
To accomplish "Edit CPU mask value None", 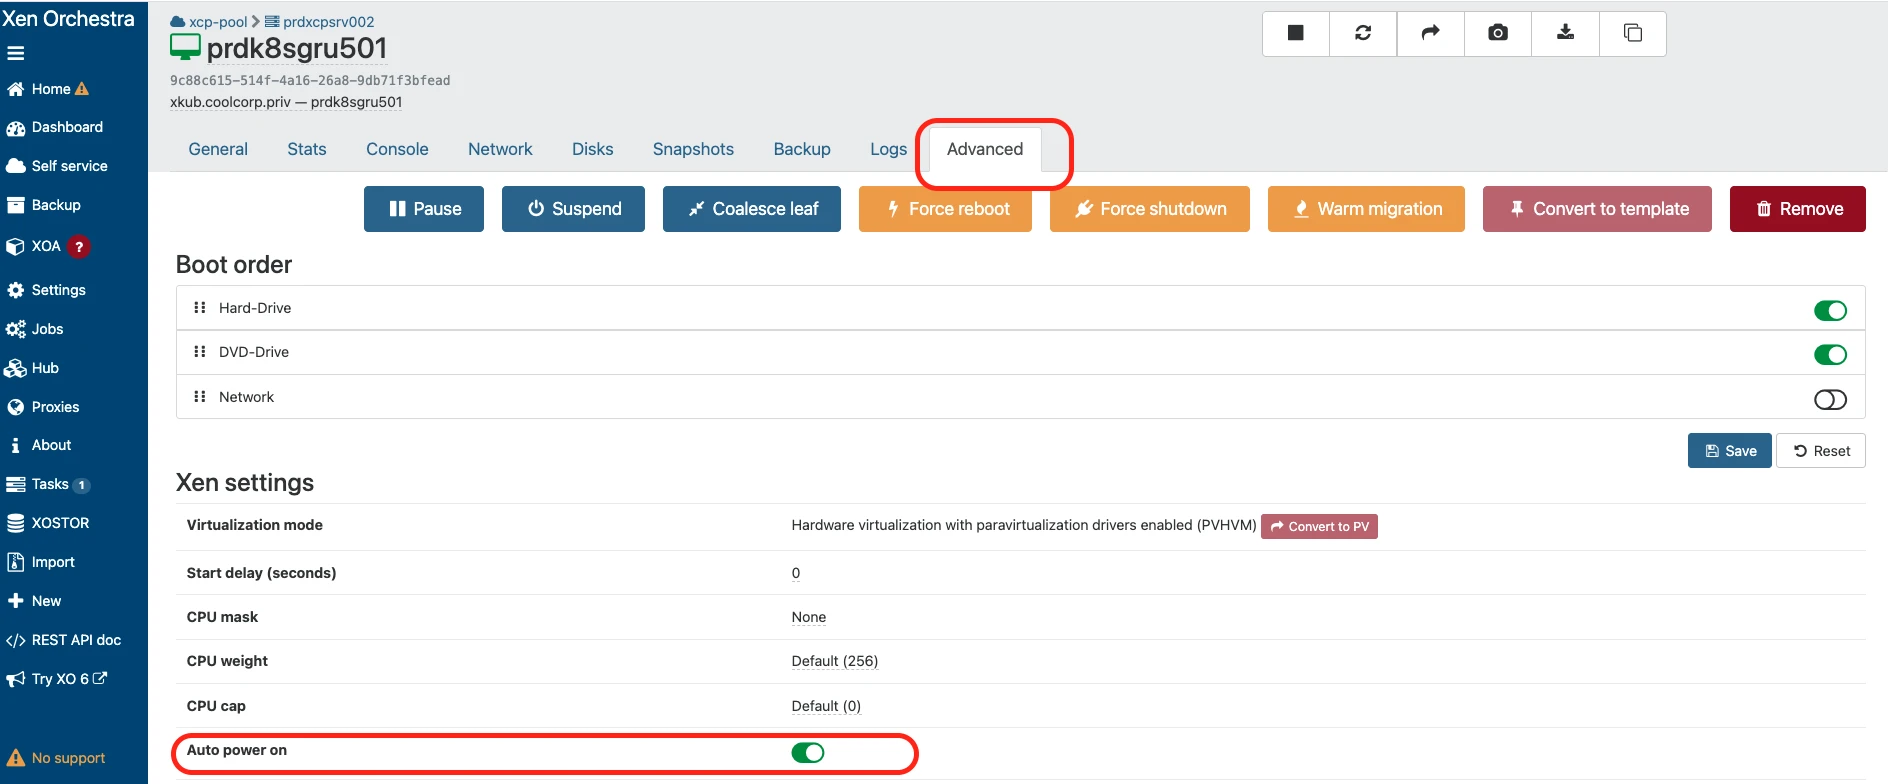I will [x=809, y=617].
